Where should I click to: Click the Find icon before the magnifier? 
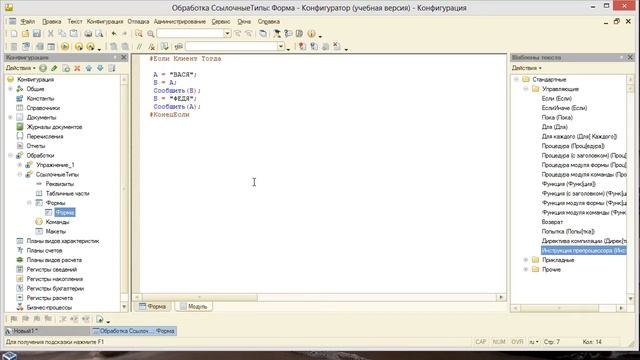(x=139, y=34)
